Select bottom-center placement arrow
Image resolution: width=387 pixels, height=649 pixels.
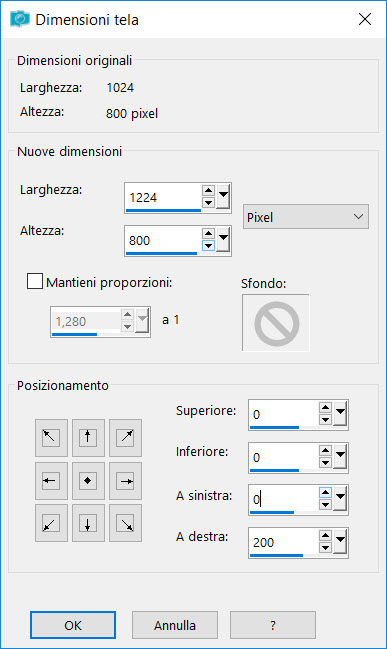88,523
